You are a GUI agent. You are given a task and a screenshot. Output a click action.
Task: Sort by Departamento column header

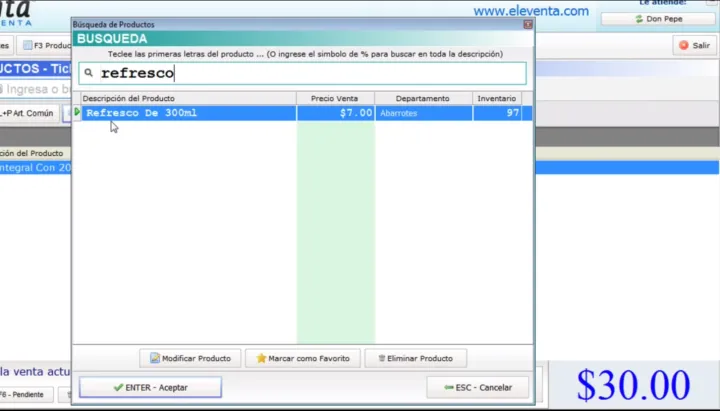pyautogui.click(x=422, y=98)
